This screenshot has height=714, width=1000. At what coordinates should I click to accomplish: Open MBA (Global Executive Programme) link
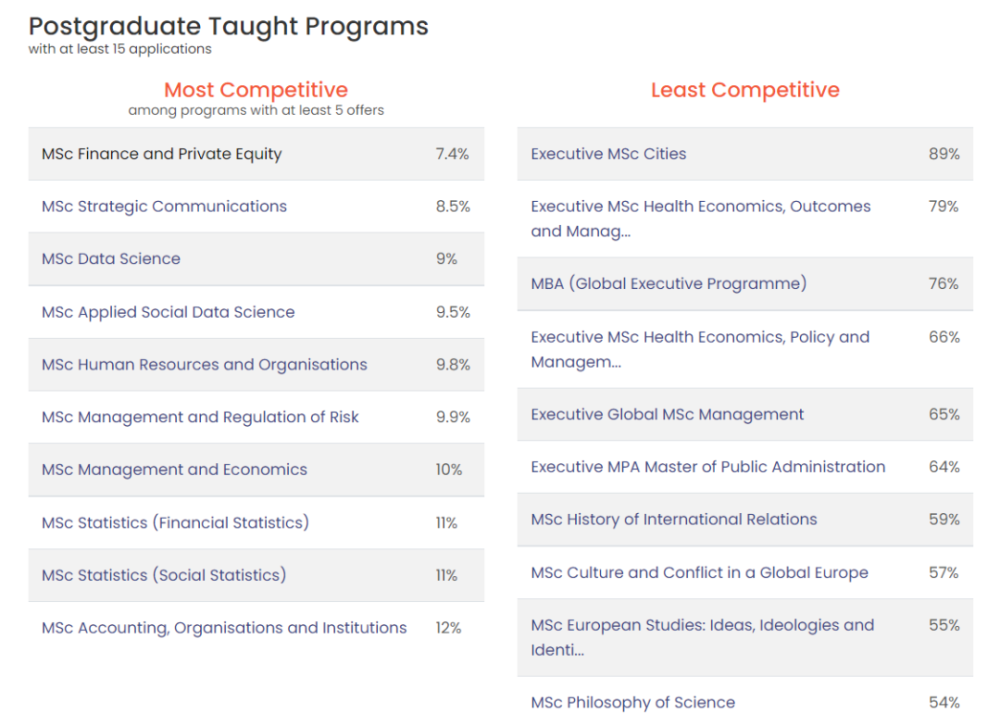click(668, 284)
